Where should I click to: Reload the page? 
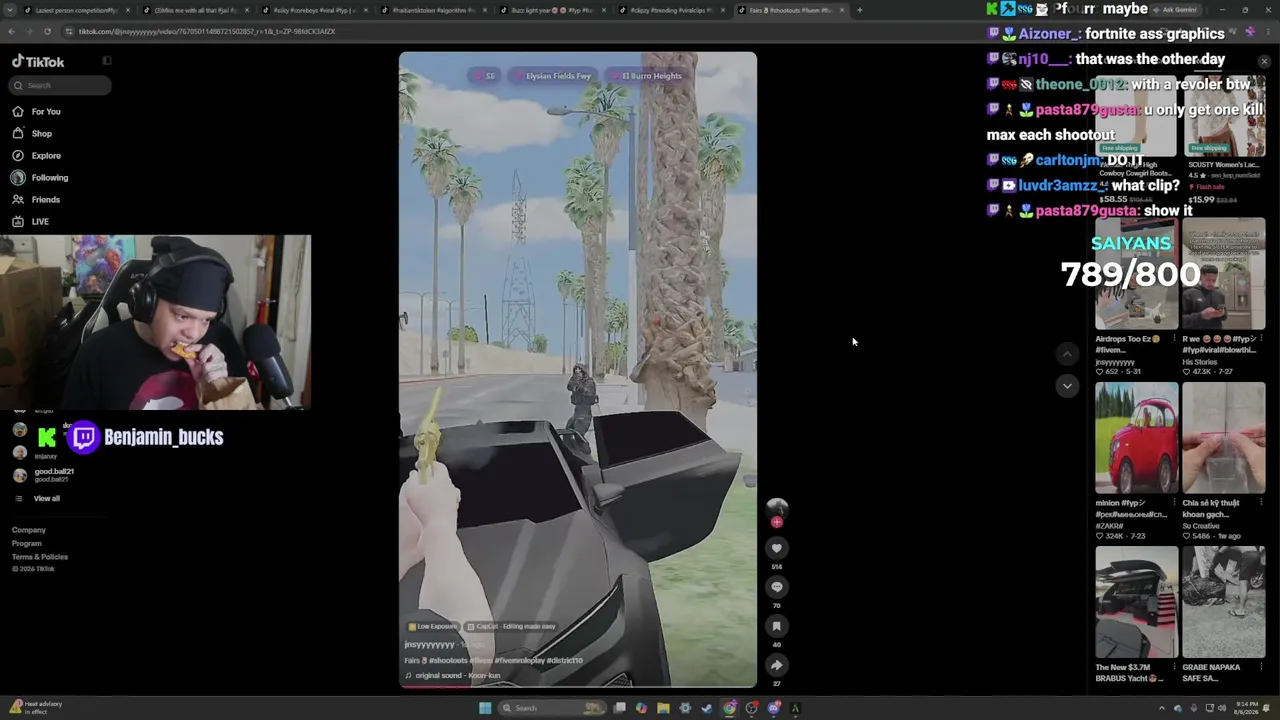pyautogui.click(x=47, y=31)
